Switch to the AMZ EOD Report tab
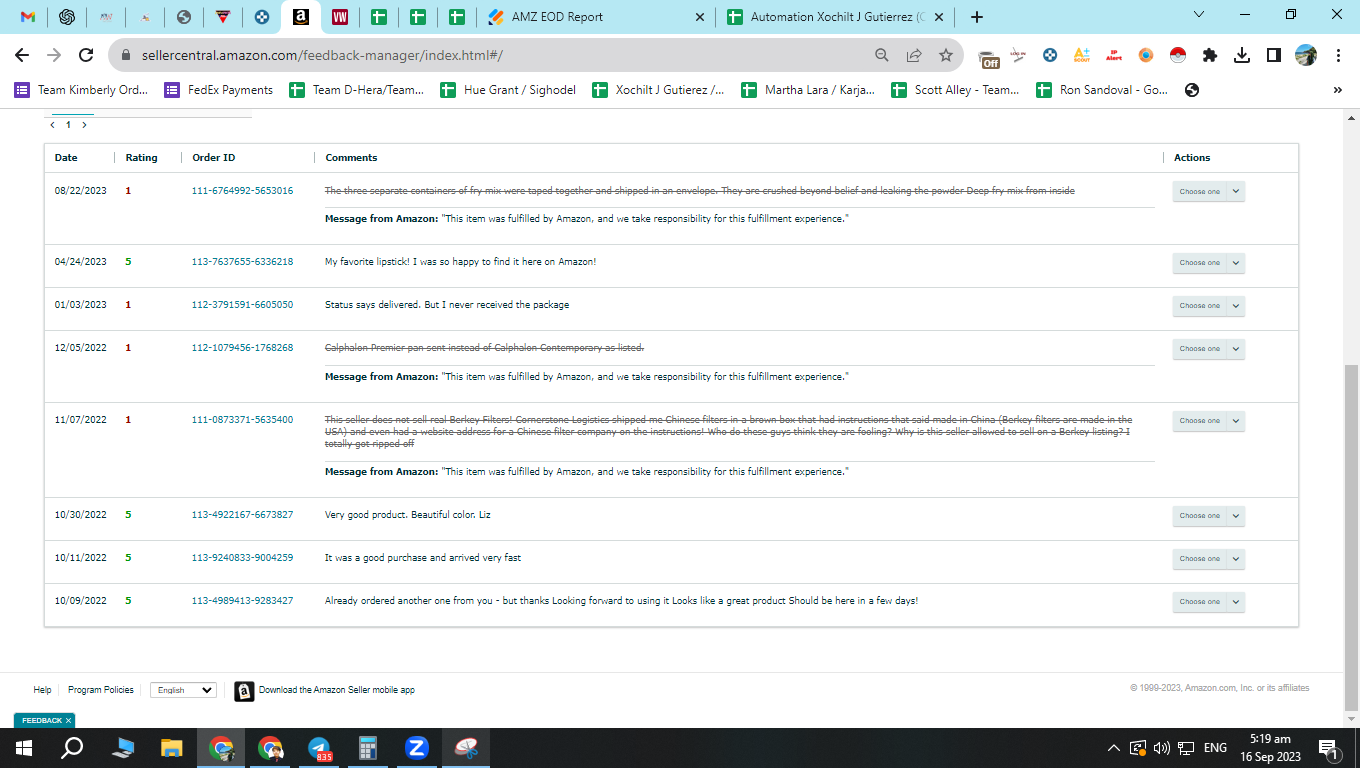The image size is (1360, 768). (x=598, y=17)
